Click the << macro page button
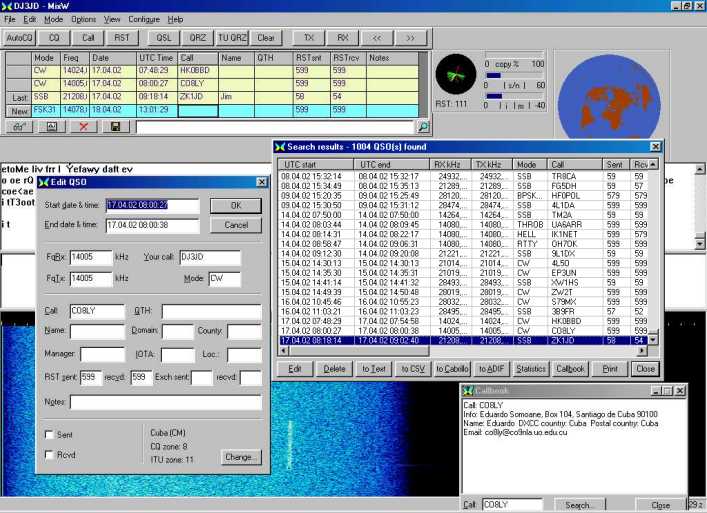This screenshot has height=513, width=707. [x=377, y=38]
